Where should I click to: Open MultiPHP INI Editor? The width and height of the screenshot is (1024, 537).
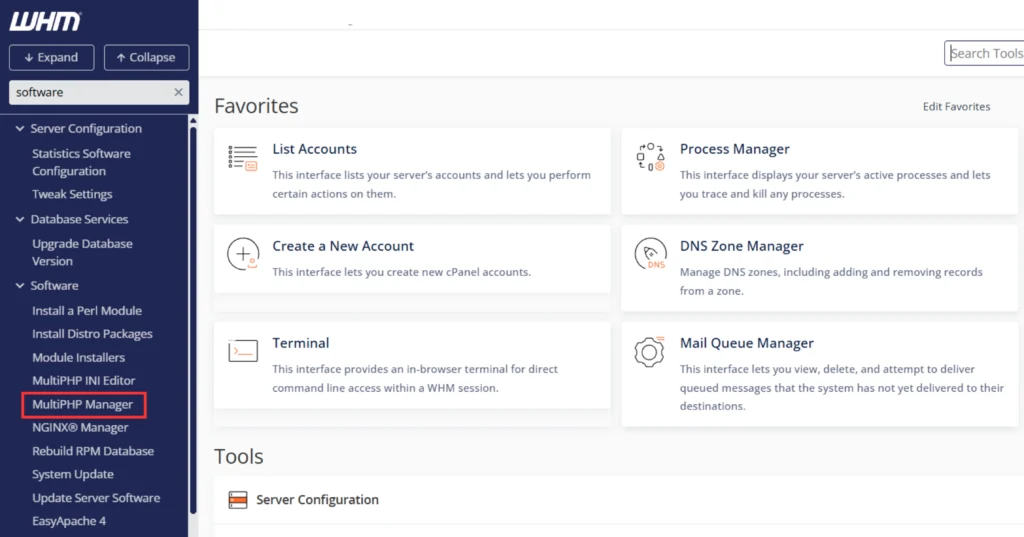tap(84, 380)
